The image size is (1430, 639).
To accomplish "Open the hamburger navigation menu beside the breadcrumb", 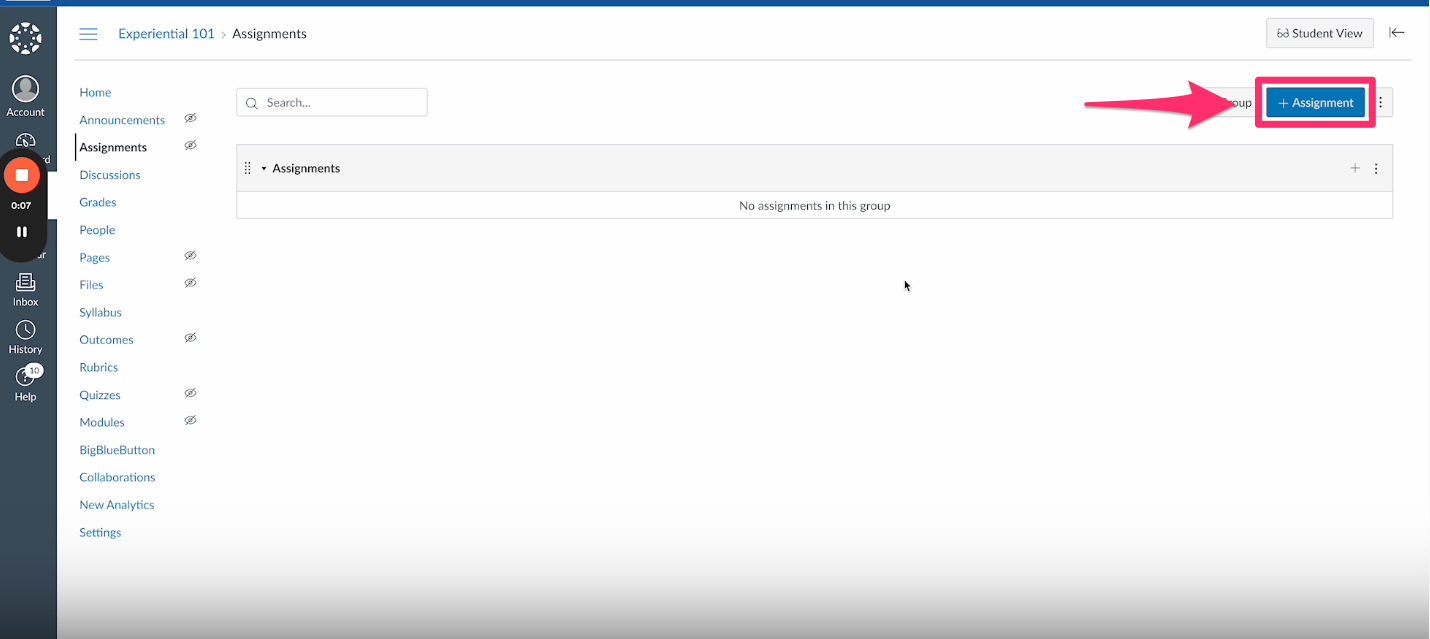I will coord(88,33).
